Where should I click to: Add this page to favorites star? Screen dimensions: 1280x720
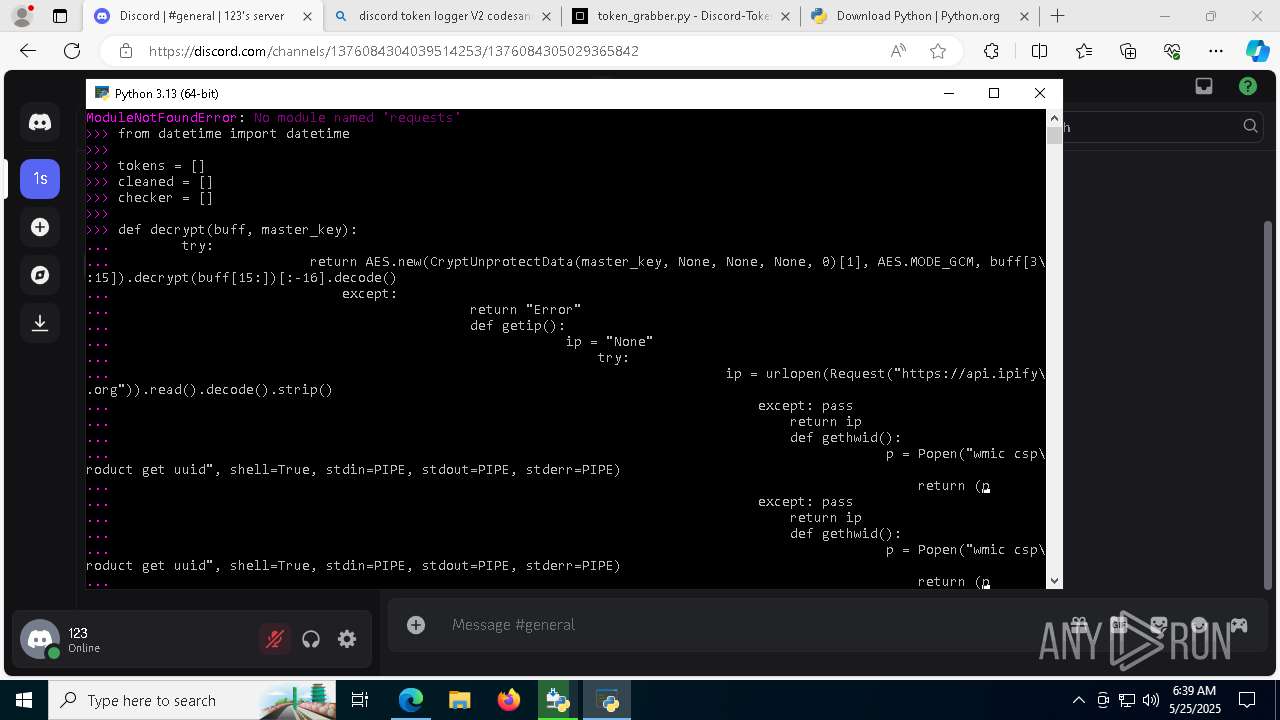point(938,51)
